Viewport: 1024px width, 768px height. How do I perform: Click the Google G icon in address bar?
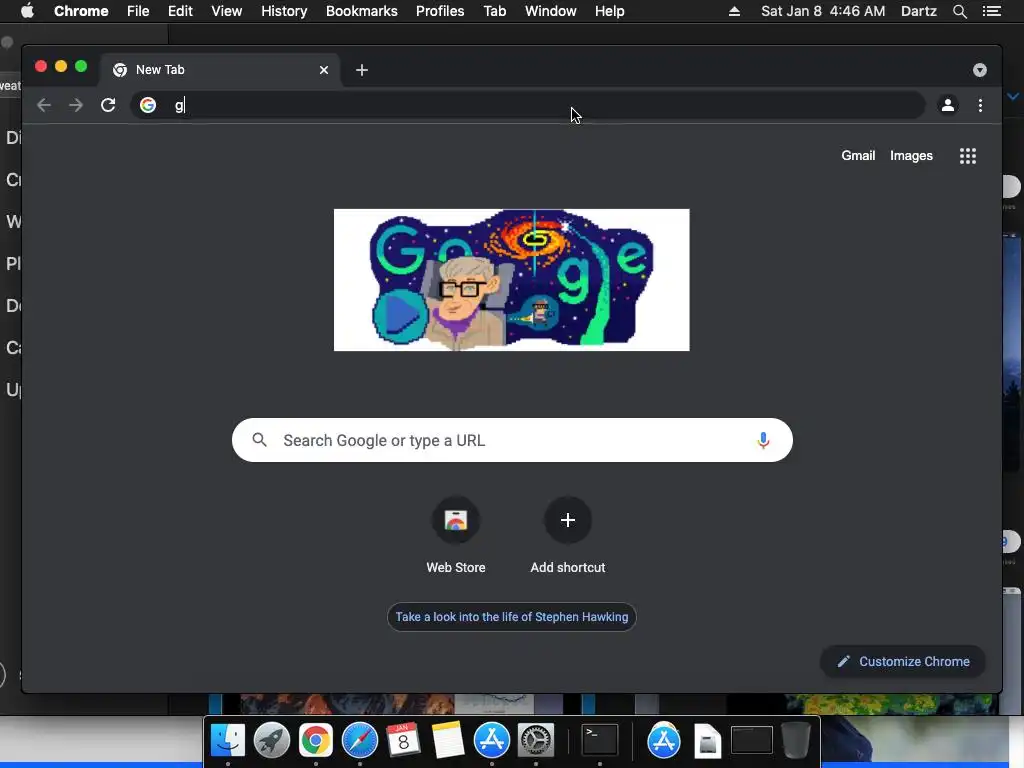coord(148,105)
